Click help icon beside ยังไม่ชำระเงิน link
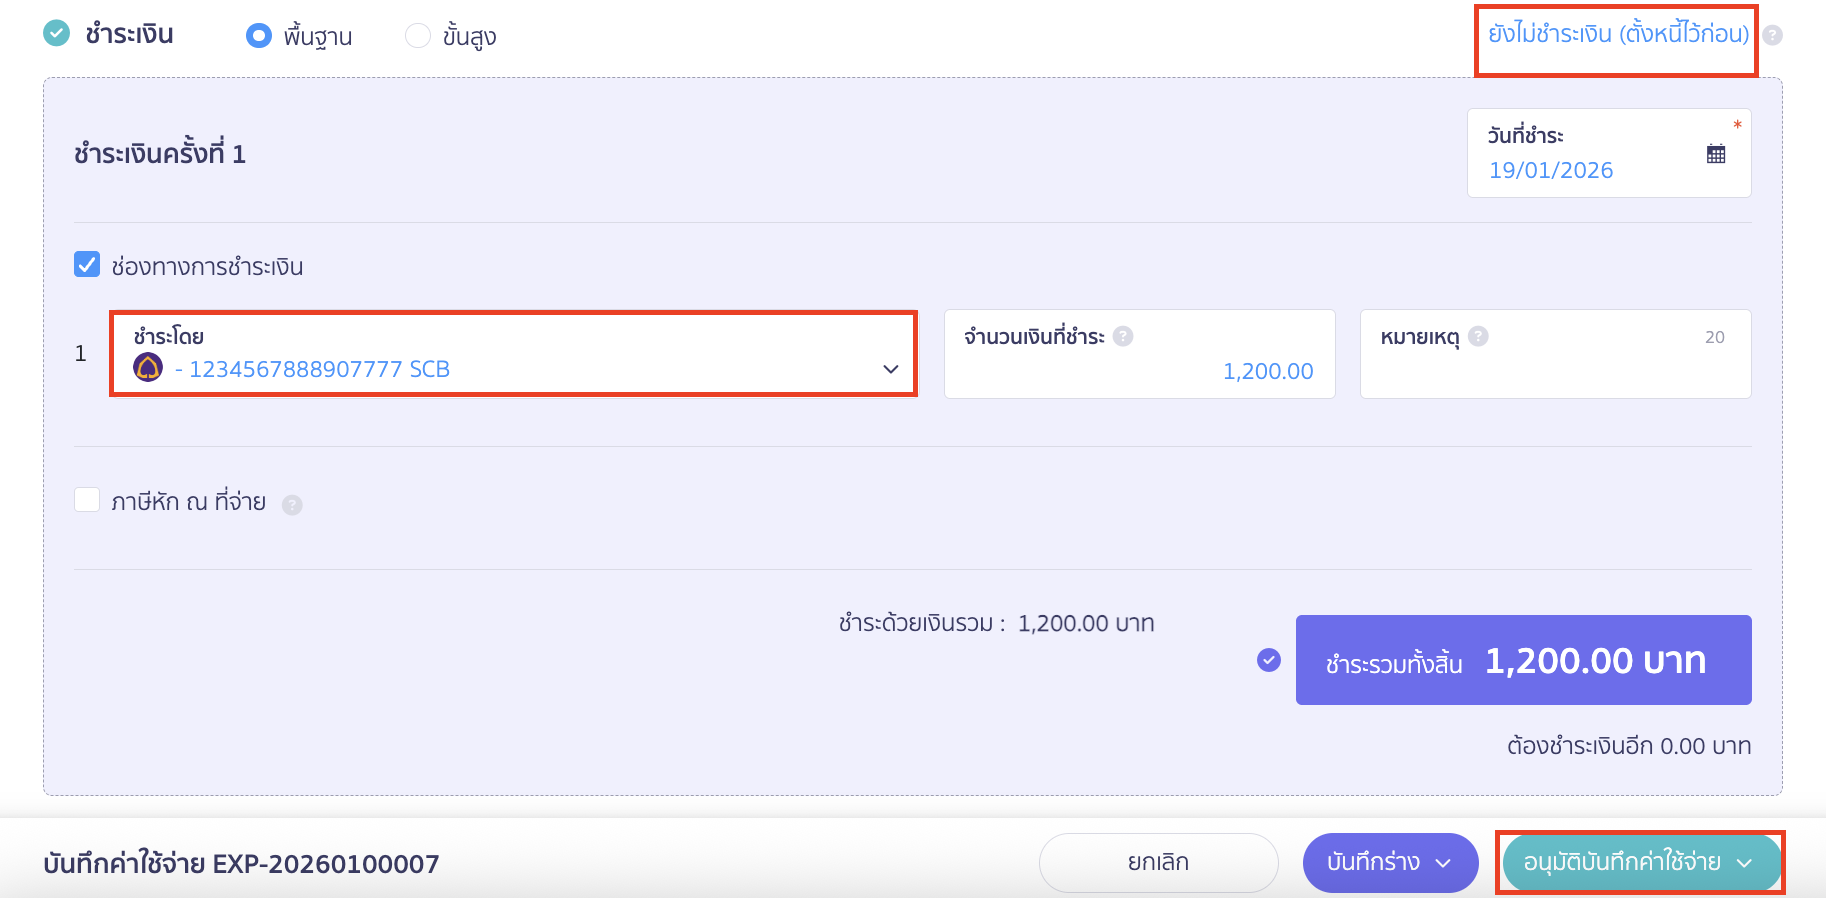Image resolution: width=1826 pixels, height=898 pixels. [1772, 35]
